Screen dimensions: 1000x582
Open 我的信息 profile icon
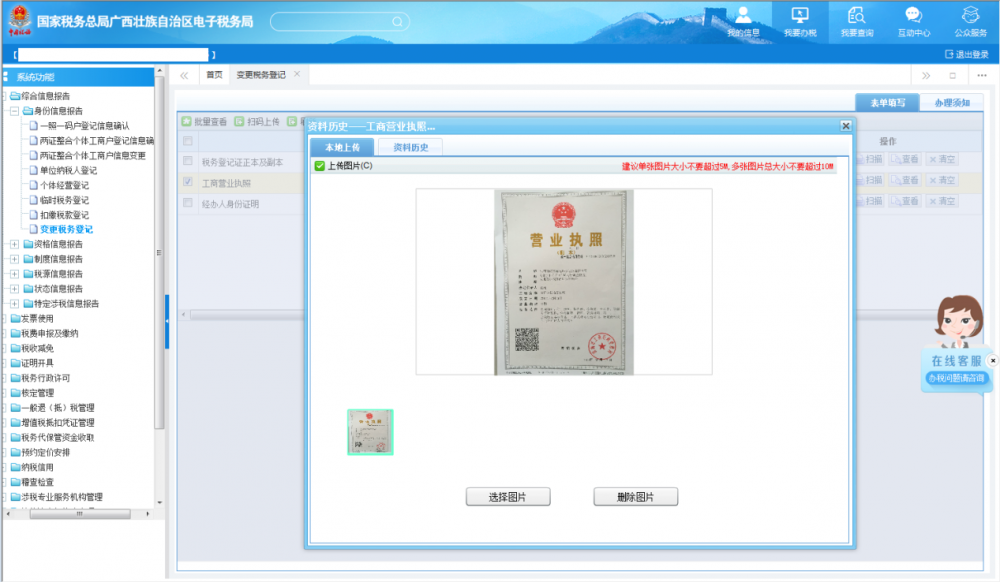tap(743, 15)
